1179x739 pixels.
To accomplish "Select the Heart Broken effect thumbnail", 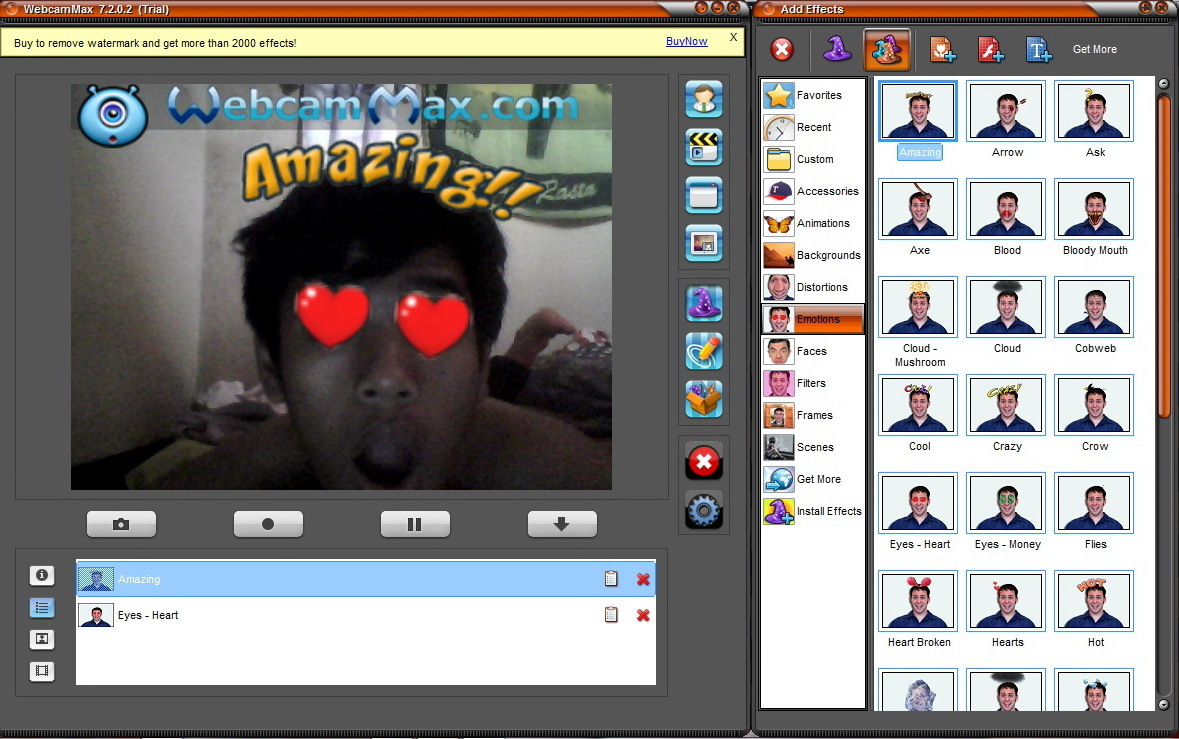I will pos(918,601).
